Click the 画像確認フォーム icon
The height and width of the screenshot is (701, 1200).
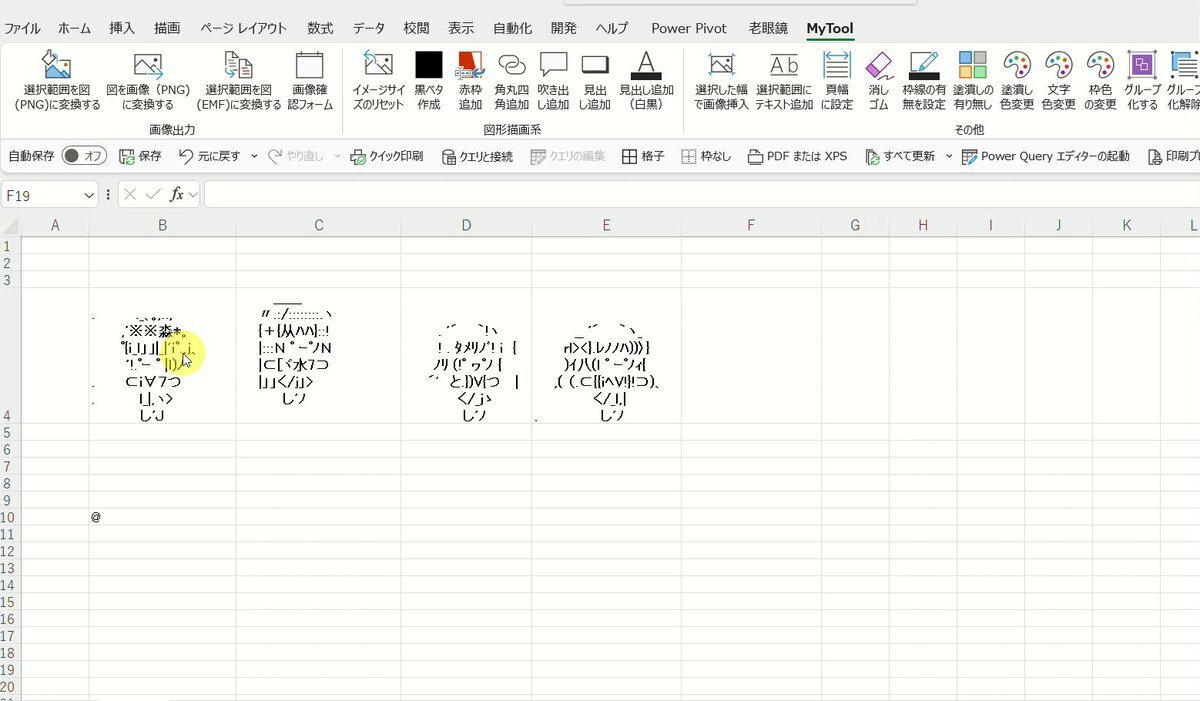click(x=310, y=67)
